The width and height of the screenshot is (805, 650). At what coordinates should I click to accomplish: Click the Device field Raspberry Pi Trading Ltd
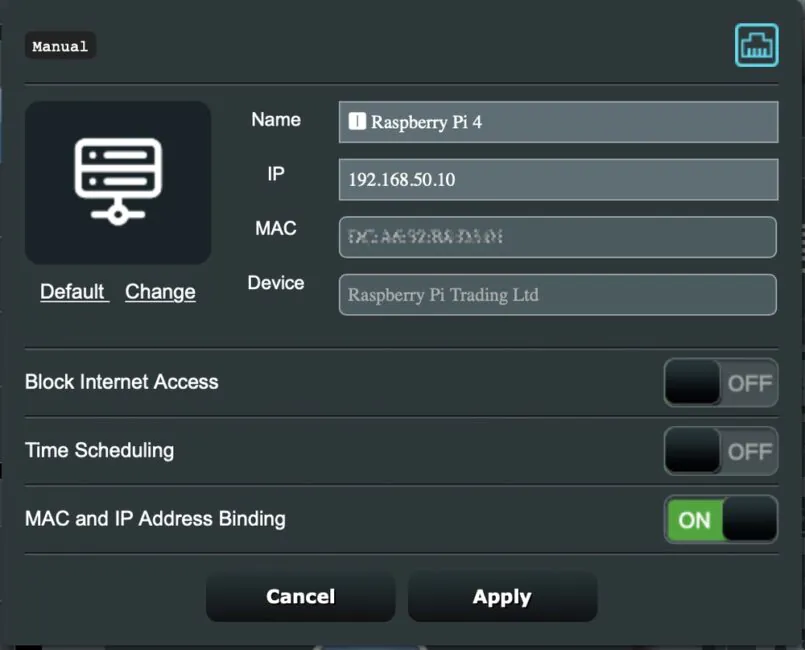click(558, 295)
